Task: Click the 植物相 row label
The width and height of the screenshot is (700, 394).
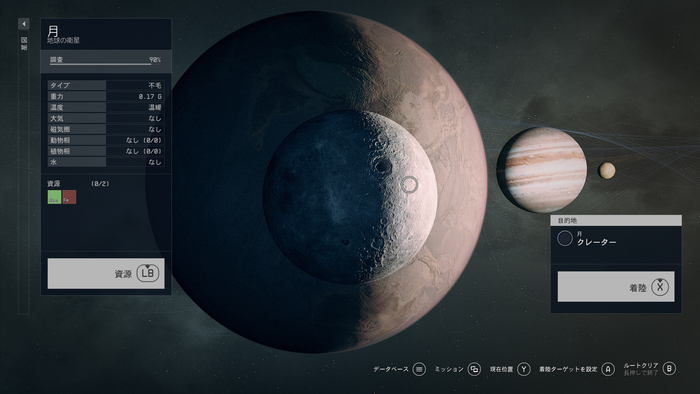Action: point(60,151)
